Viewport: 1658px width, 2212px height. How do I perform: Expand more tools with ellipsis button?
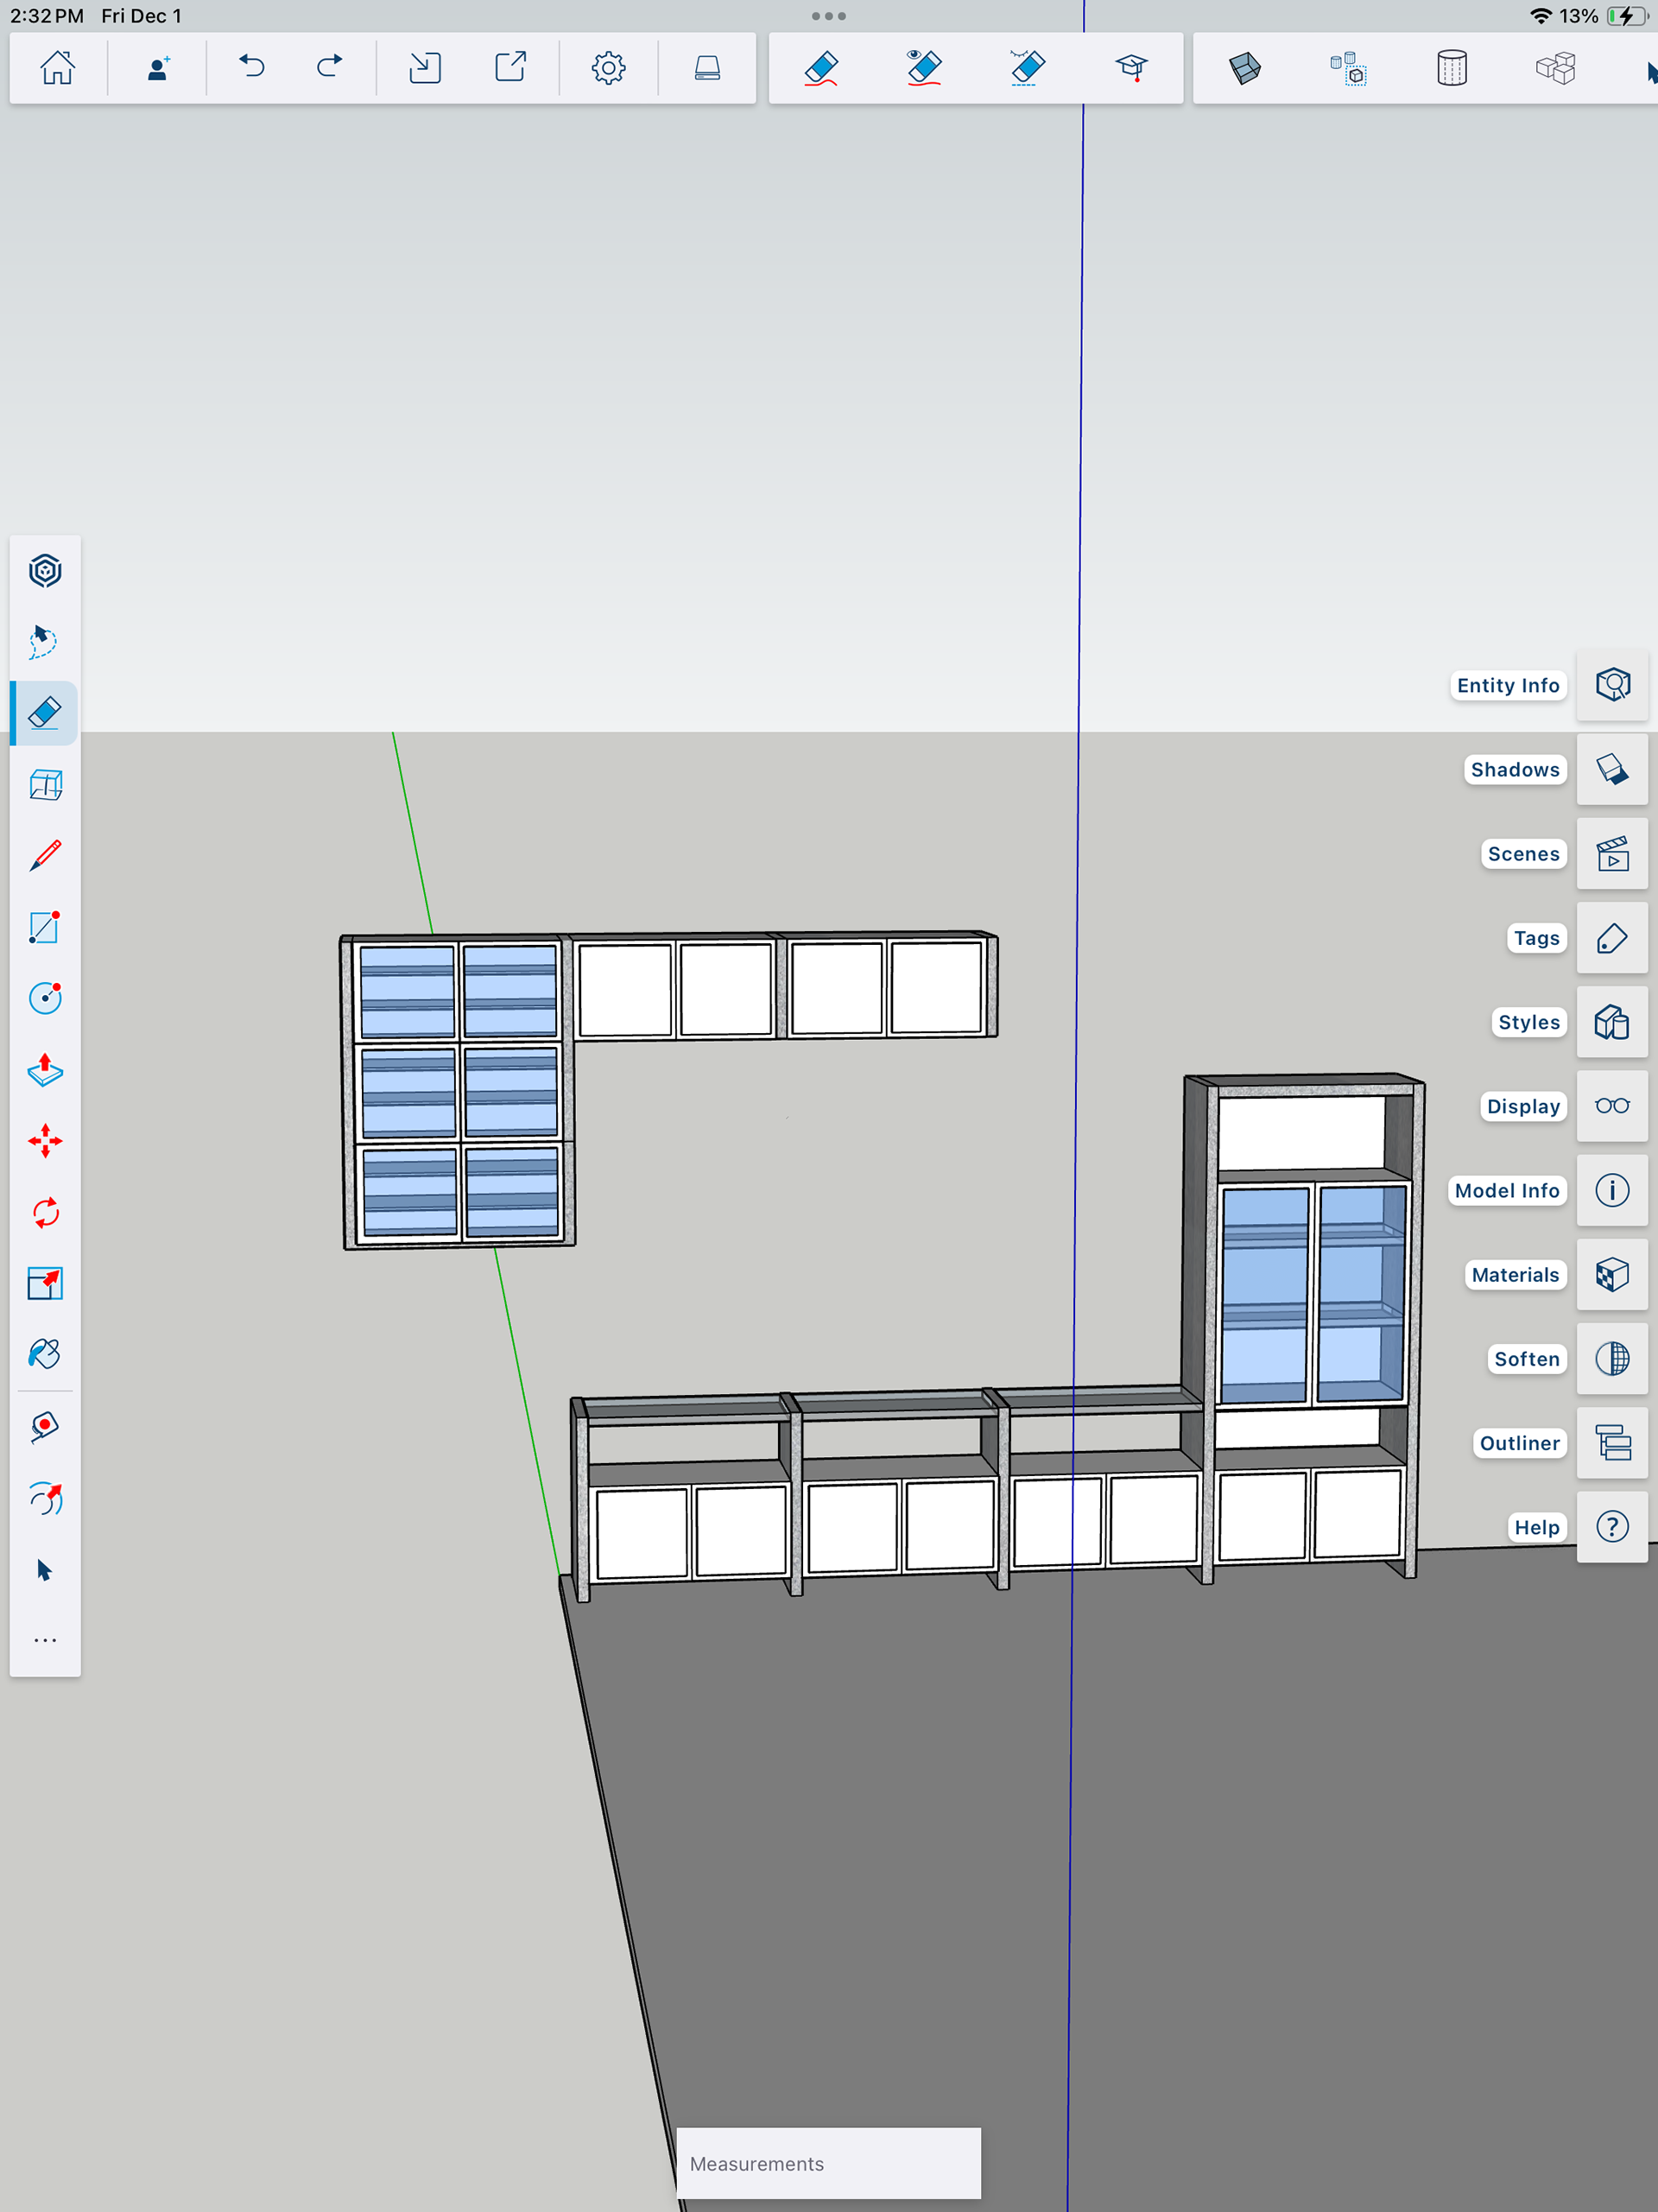pos(45,1641)
